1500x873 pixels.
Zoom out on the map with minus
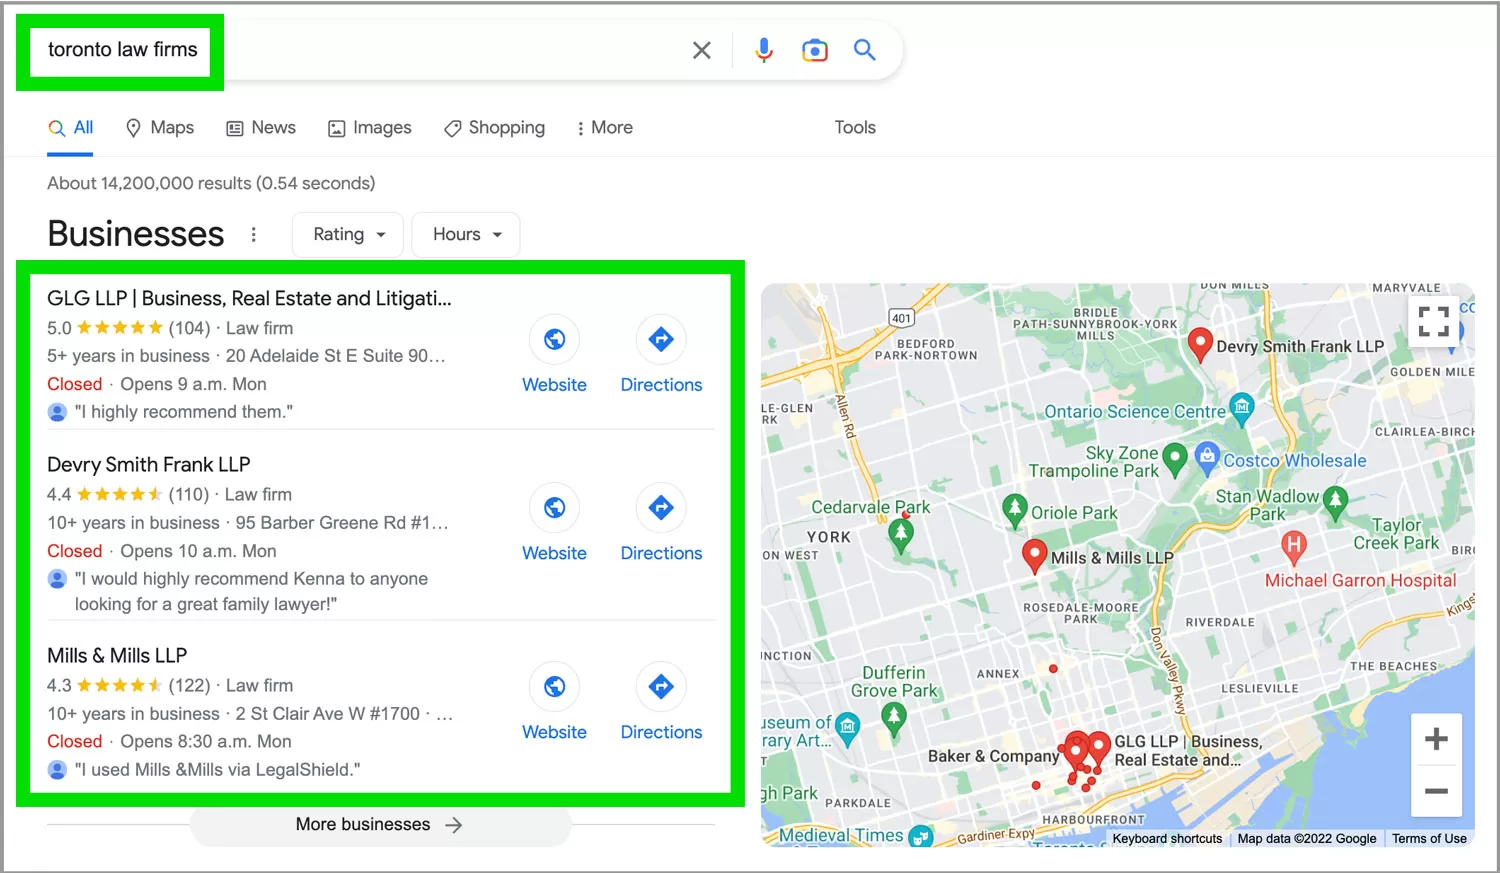click(1436, 791)
